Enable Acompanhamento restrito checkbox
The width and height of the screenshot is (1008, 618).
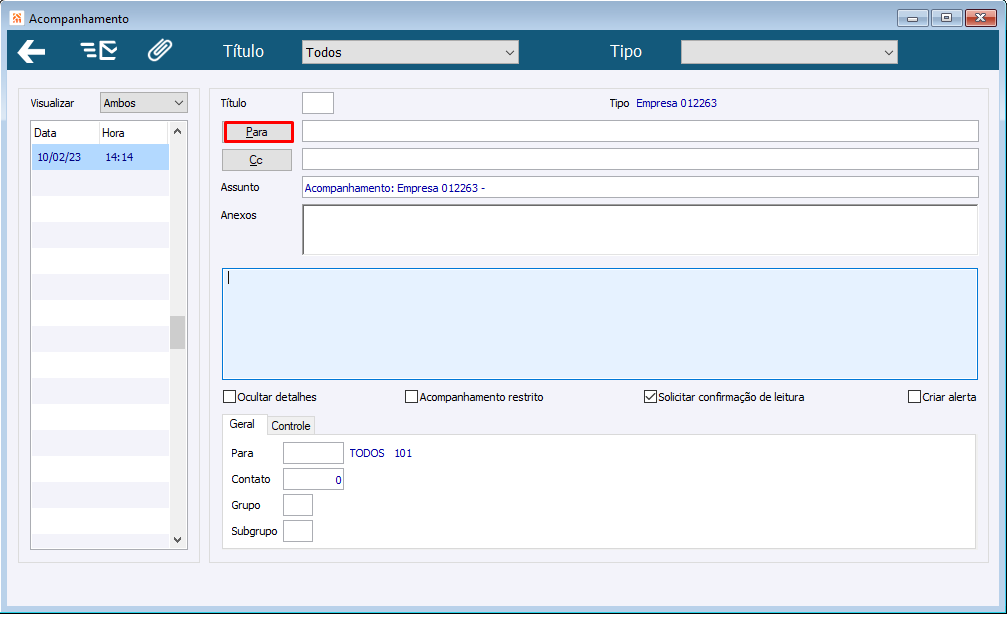pos(411,397)
